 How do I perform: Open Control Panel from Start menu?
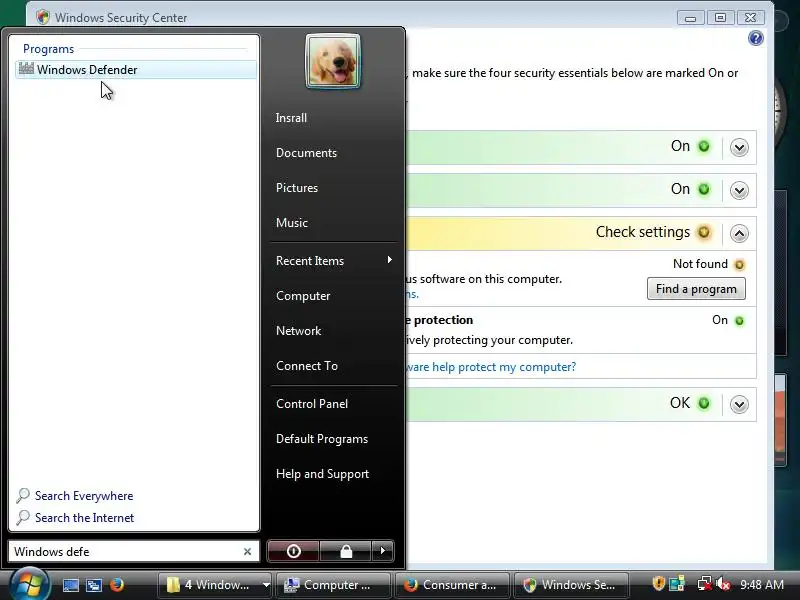click(312, 404)
